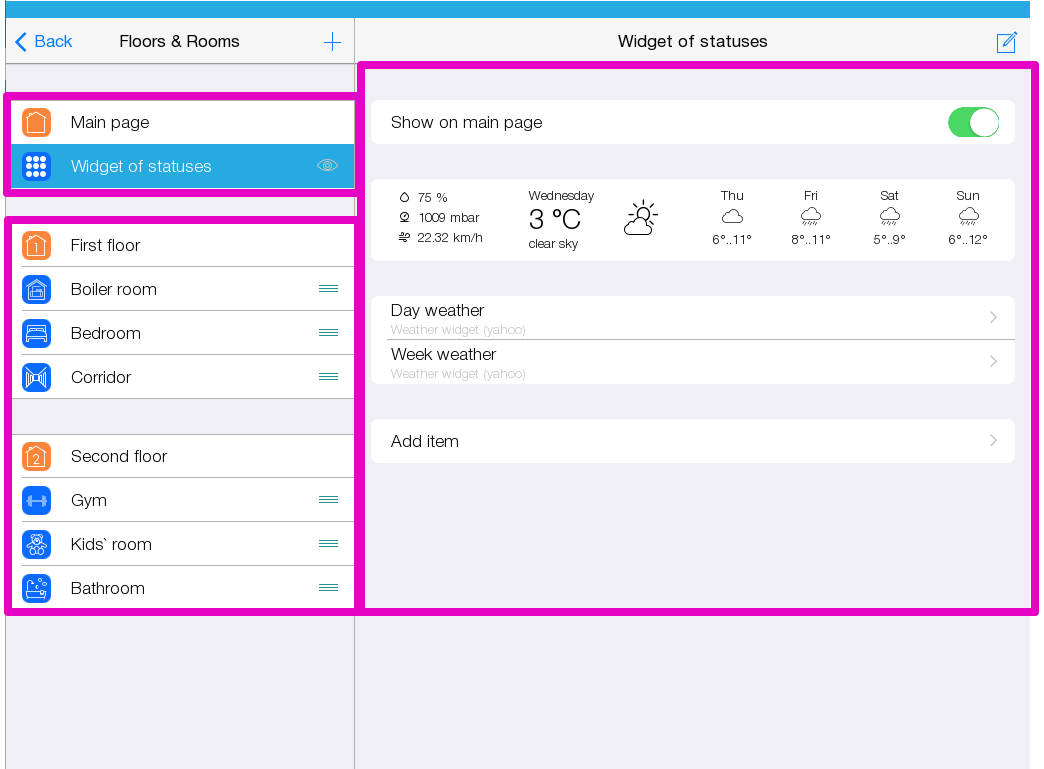Image resolution: width=1044 pixels, height=769 pixels.
Task: Go Back from Floors & Rooms
Action: (x=44, y=42)
